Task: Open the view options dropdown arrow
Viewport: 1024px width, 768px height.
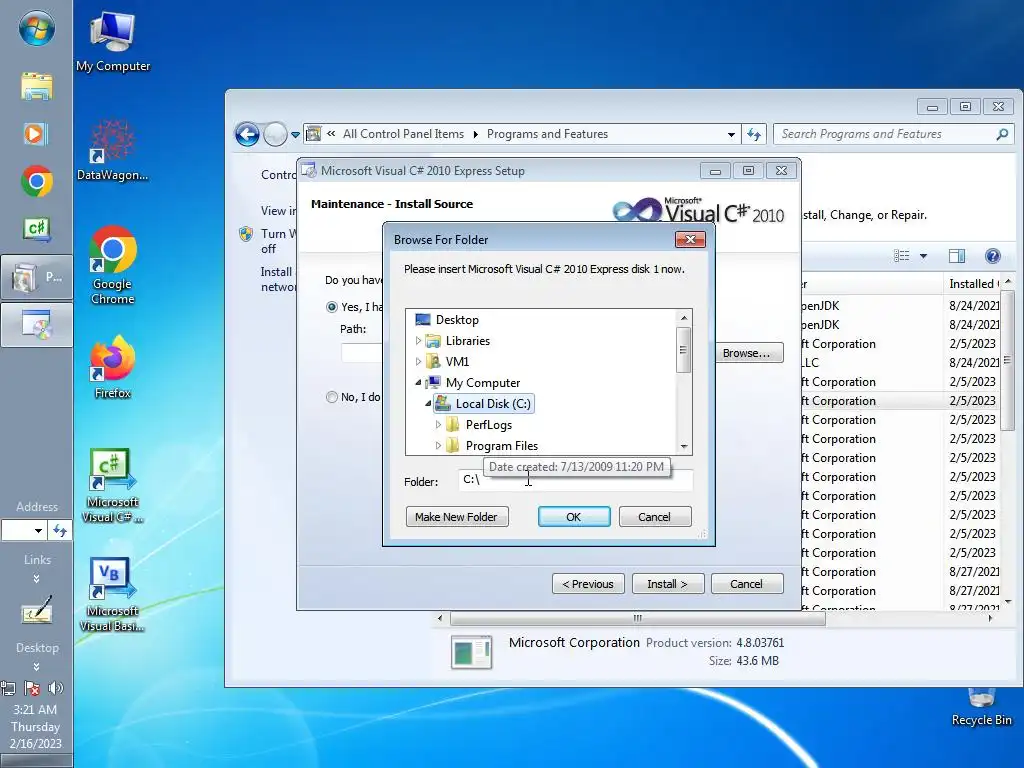Action: click(923, 256)
